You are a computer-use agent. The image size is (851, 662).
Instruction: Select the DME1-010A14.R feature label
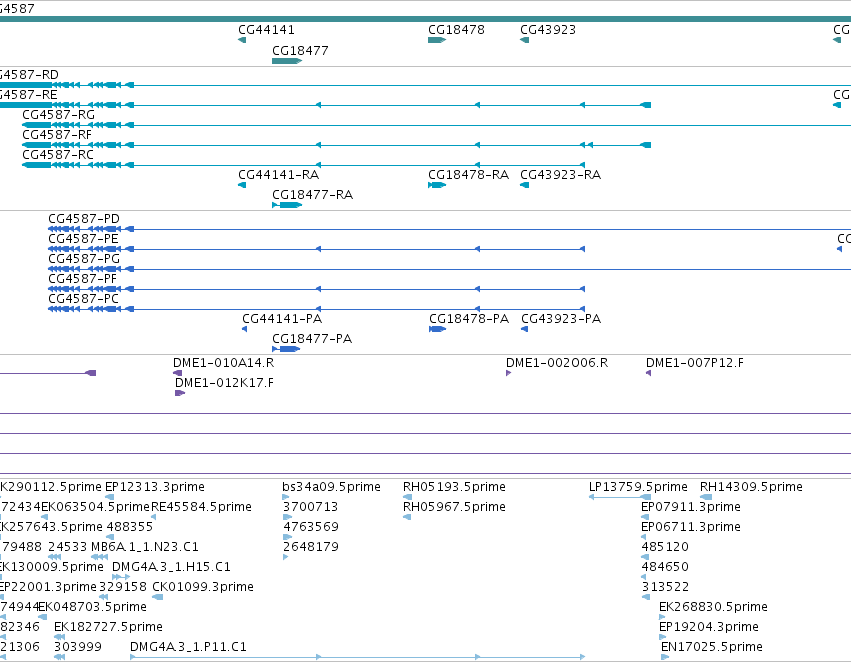tap(224, 362)
